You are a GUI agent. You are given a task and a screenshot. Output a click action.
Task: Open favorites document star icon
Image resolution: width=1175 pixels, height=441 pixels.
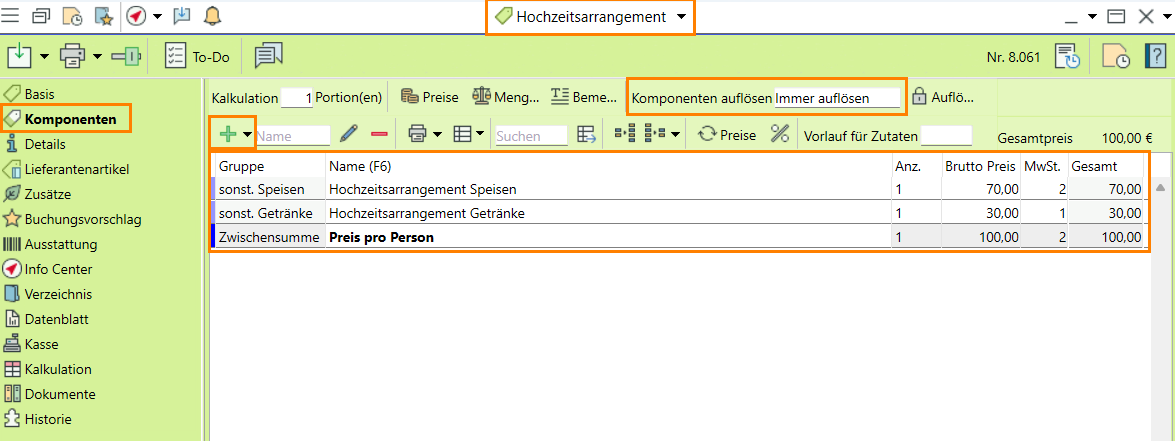[103, 16]
